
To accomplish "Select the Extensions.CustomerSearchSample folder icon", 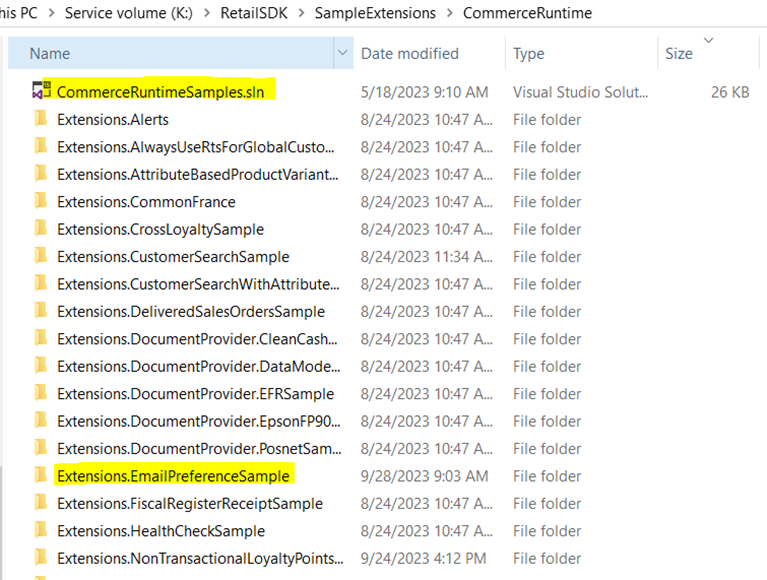I will pos(41,255).
